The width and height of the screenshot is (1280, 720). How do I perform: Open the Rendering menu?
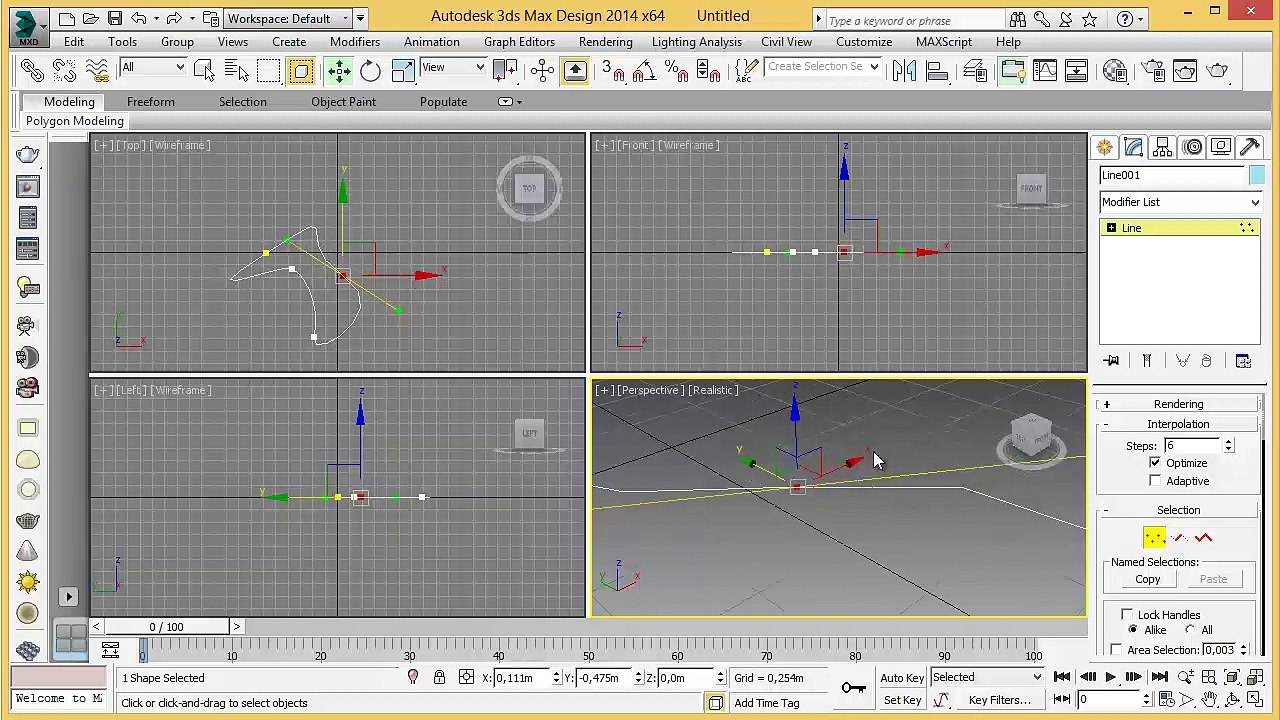pos(605,42)
